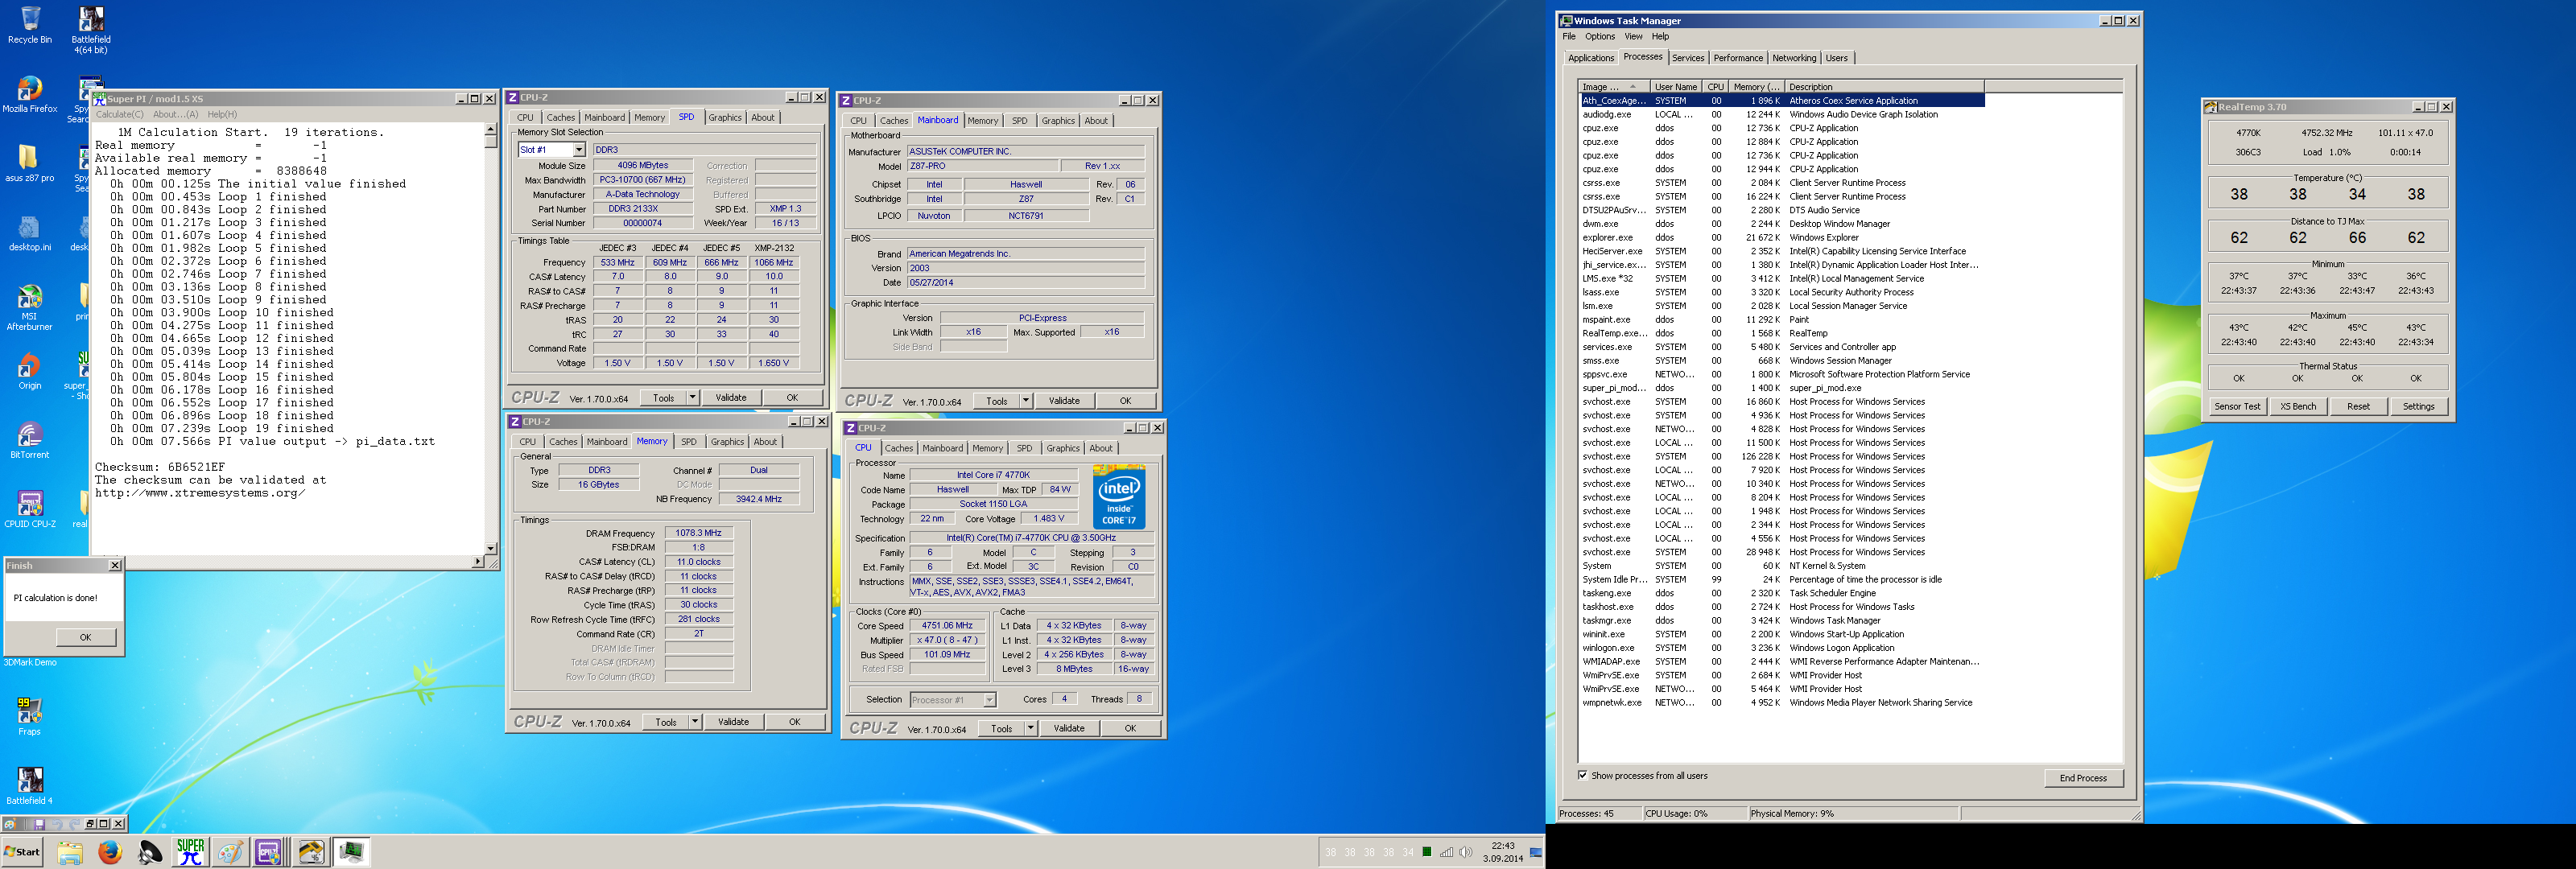Switch to CPU-Z taskbar button

coord(270,852)
